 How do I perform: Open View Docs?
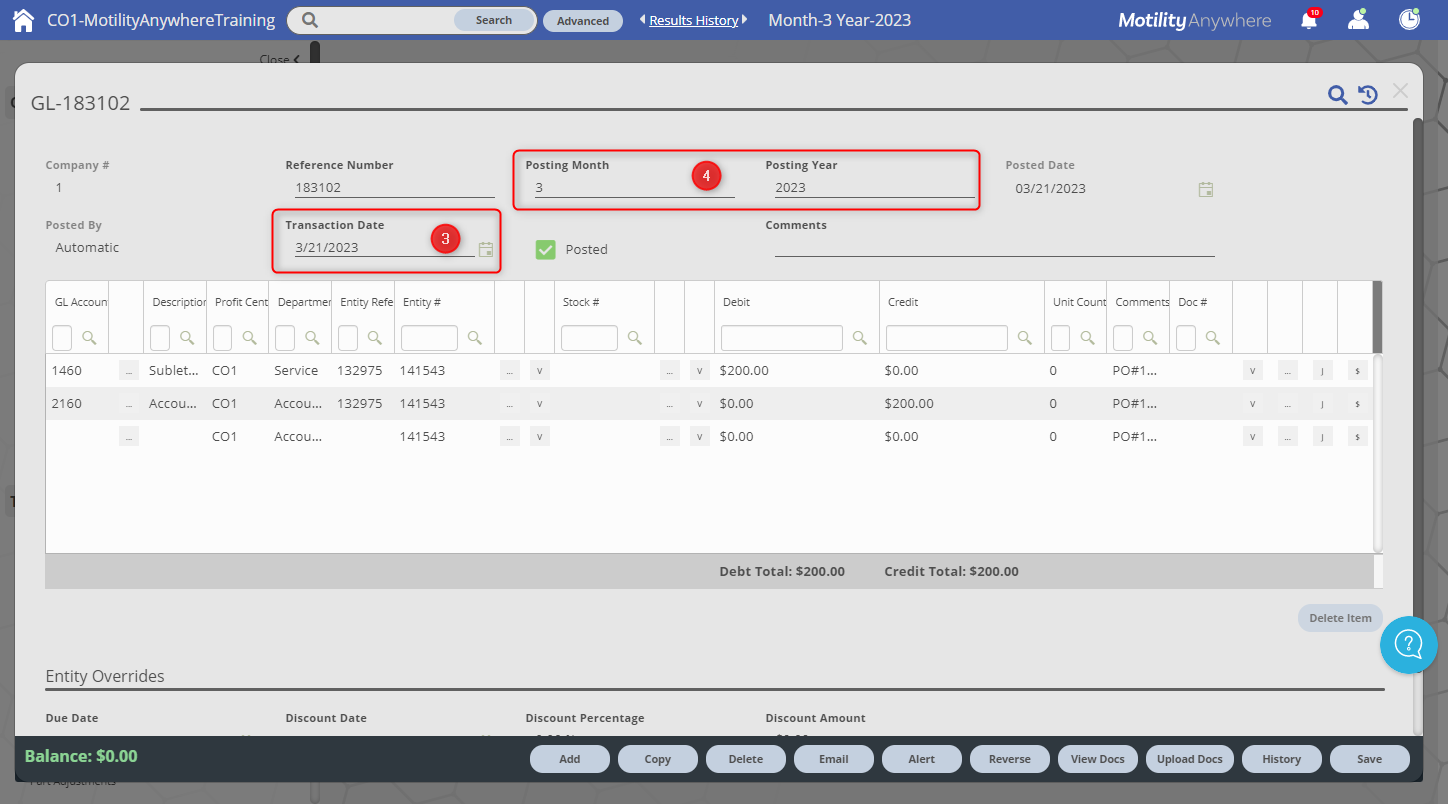coord(1098,759)
